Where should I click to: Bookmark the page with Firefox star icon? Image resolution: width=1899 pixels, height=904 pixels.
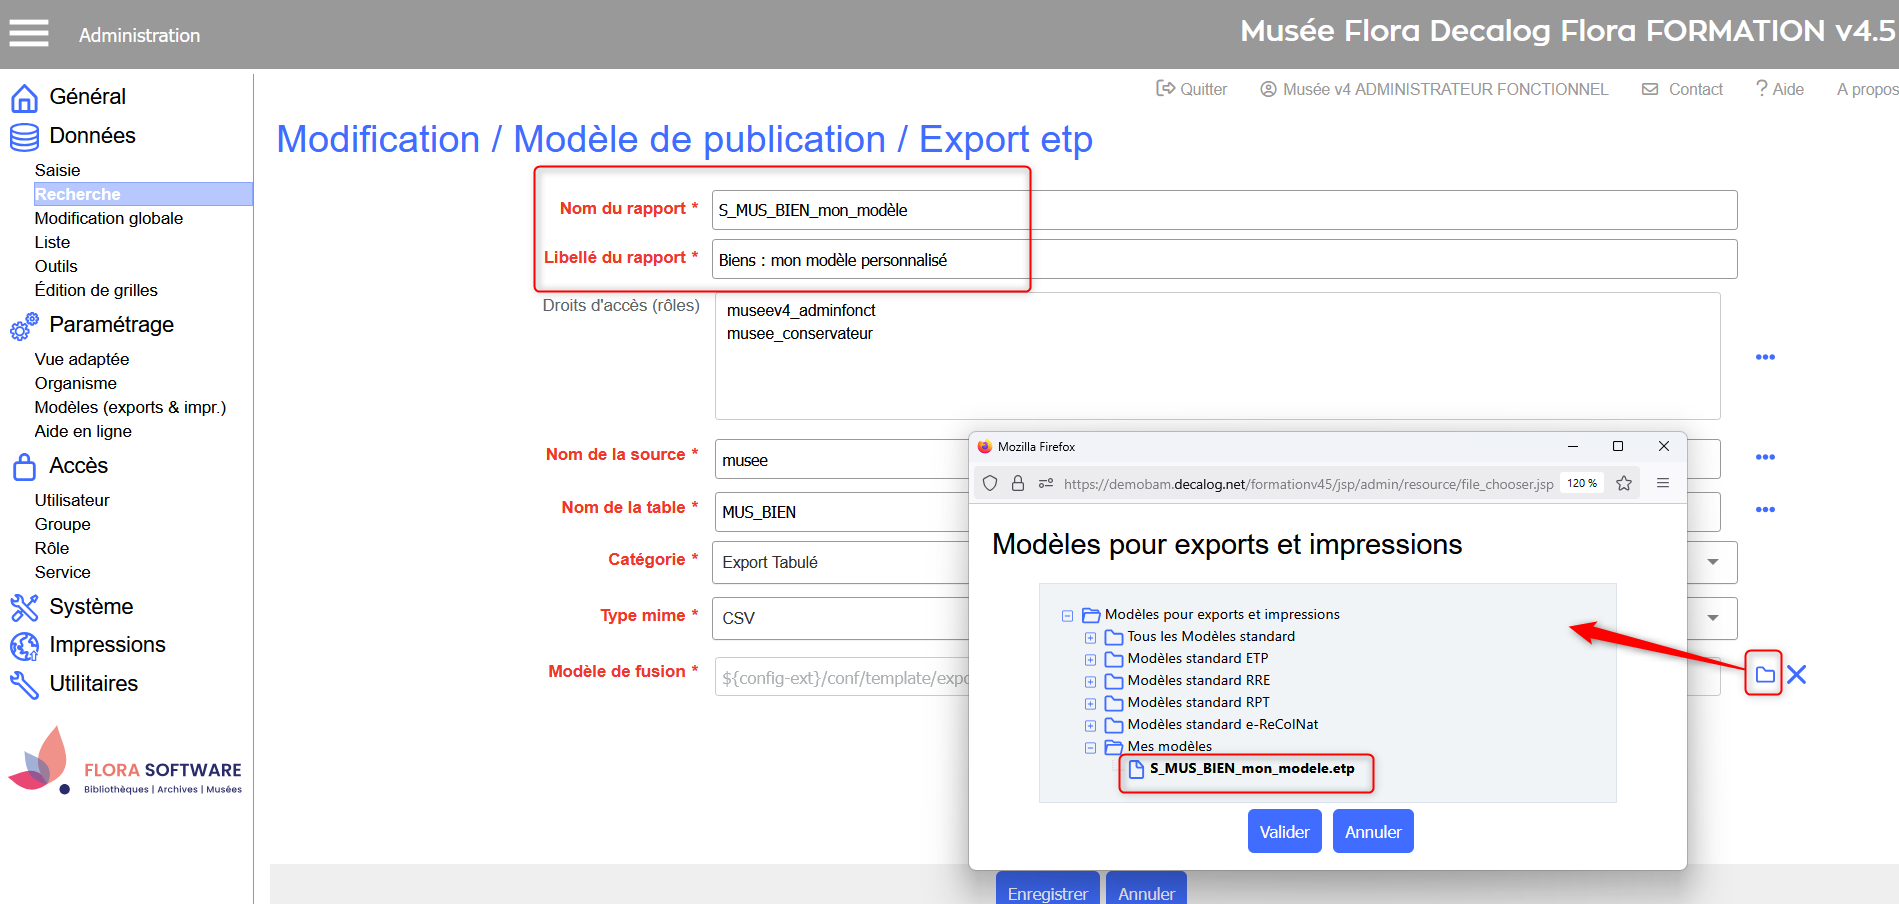tap(1624, 484)
